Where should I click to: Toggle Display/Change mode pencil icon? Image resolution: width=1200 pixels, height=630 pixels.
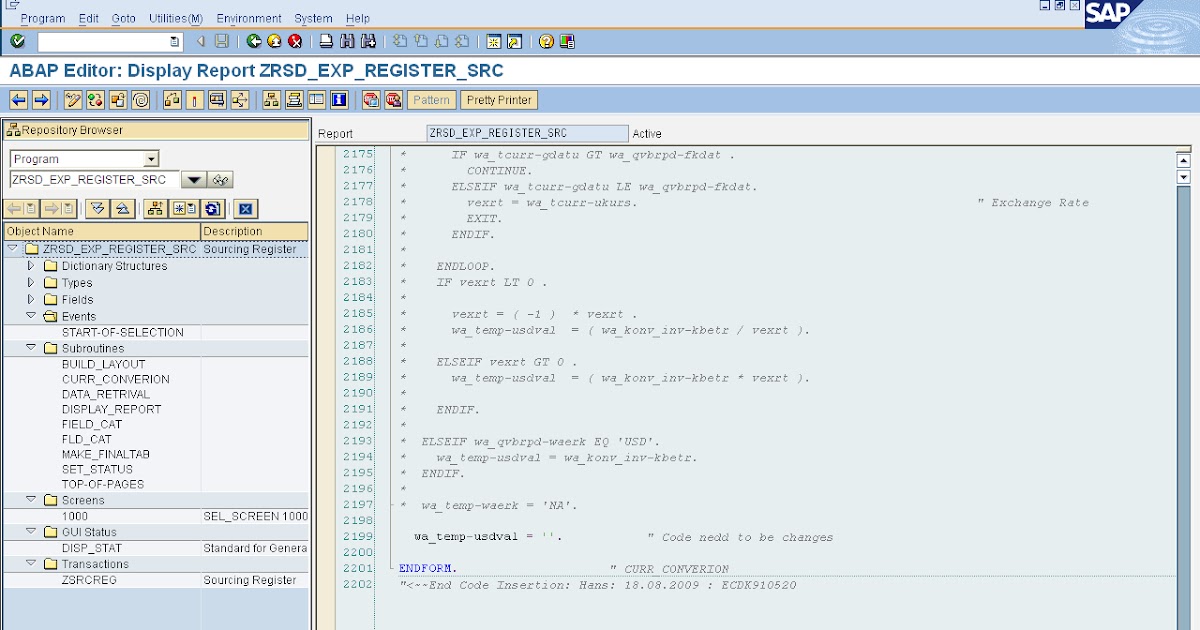(73, 100)
